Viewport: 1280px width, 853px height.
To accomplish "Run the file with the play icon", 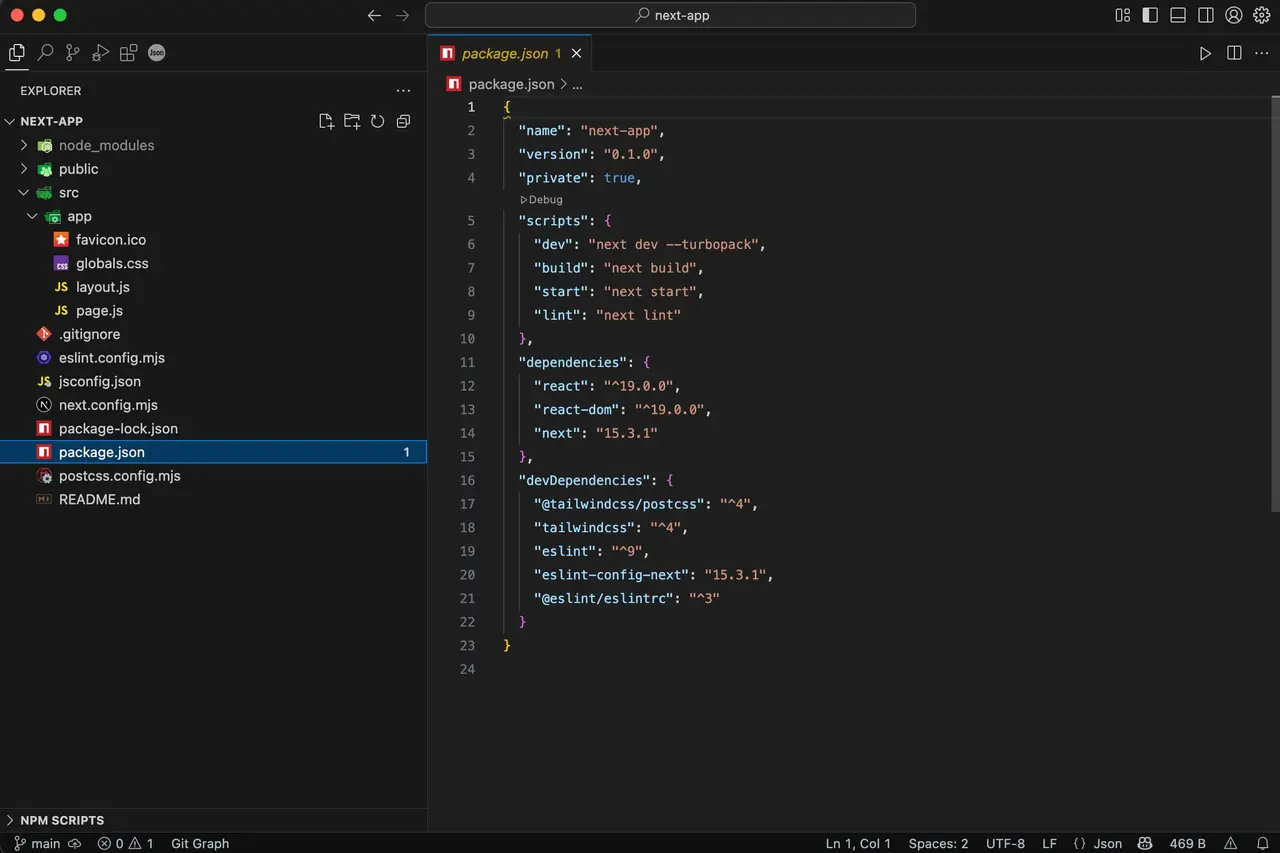I will (x=1206, y=53).
